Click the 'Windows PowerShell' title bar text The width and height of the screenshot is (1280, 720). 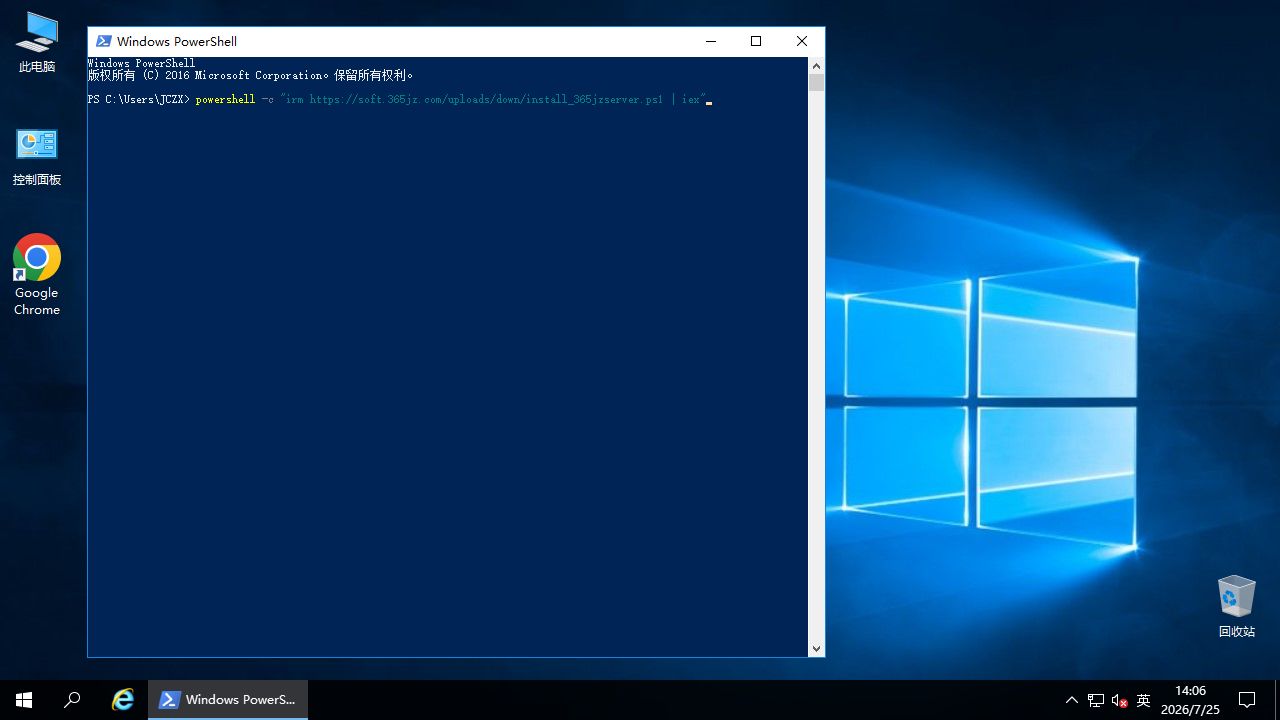pos(177,41)
